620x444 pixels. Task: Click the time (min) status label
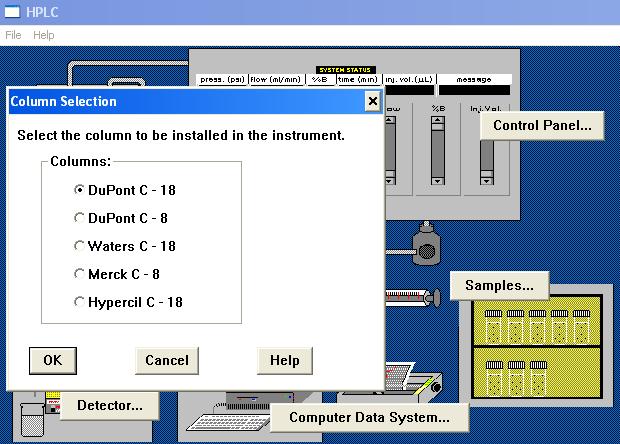click(x=358, y=79)
